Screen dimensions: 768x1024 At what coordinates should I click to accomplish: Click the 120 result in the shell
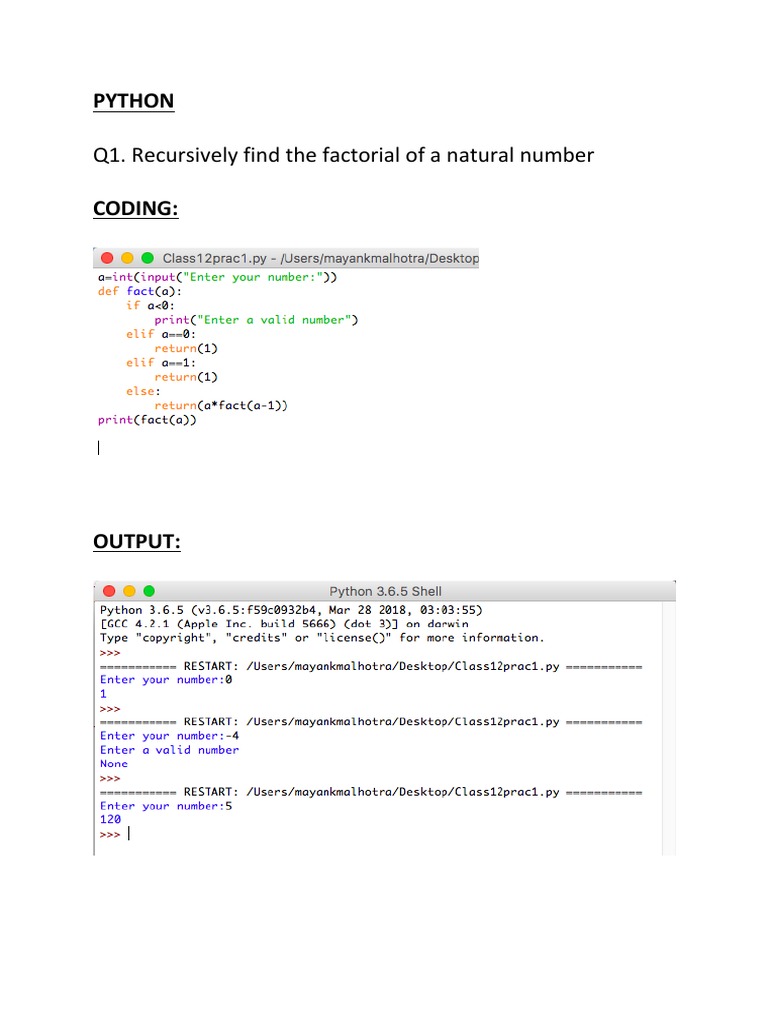pyautogui.click(x=110, y=820)
